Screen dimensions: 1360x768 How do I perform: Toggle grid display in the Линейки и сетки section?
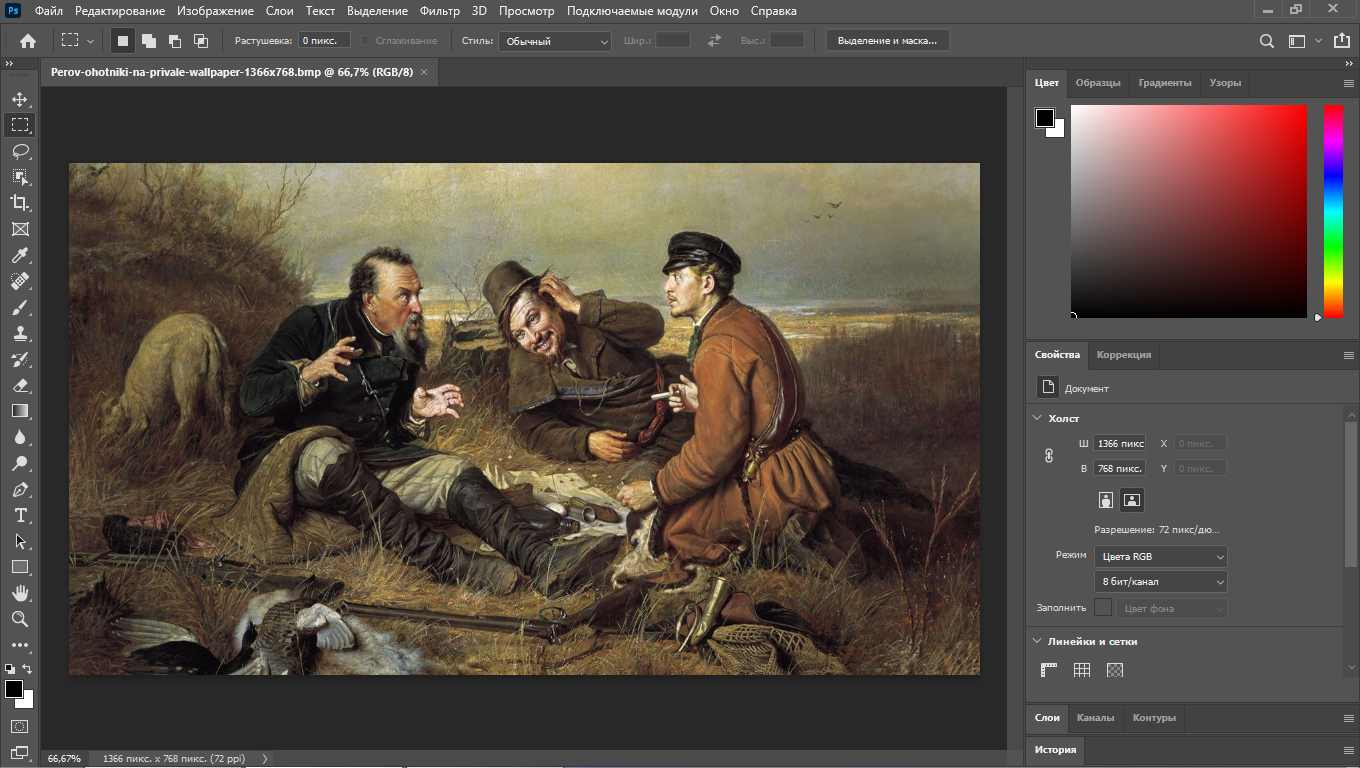(x=1082, y=670)
